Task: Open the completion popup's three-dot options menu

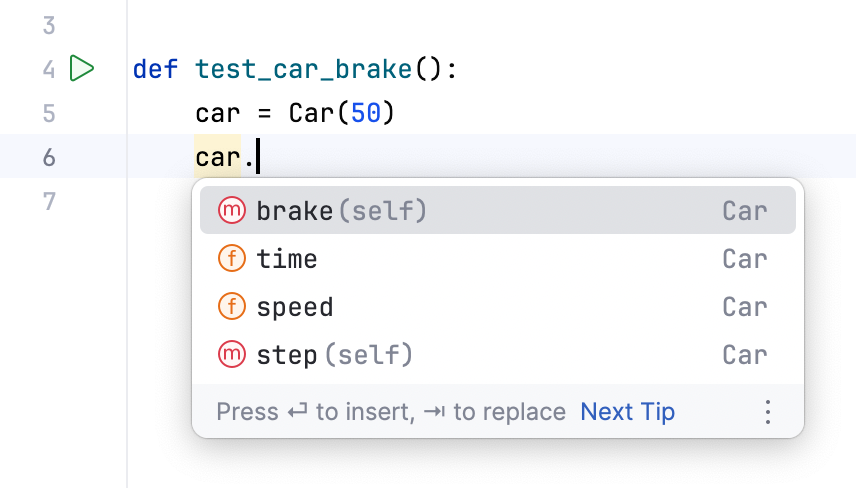Action: click(768, 412)
